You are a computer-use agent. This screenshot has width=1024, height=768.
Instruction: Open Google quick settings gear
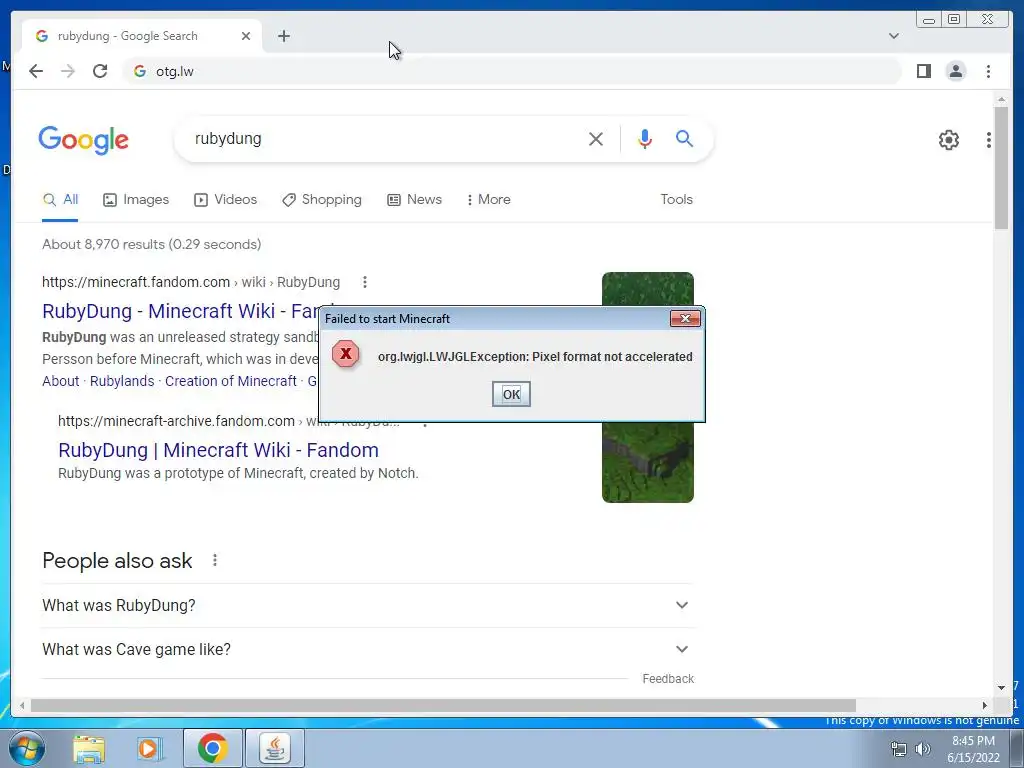pos(948,140)
